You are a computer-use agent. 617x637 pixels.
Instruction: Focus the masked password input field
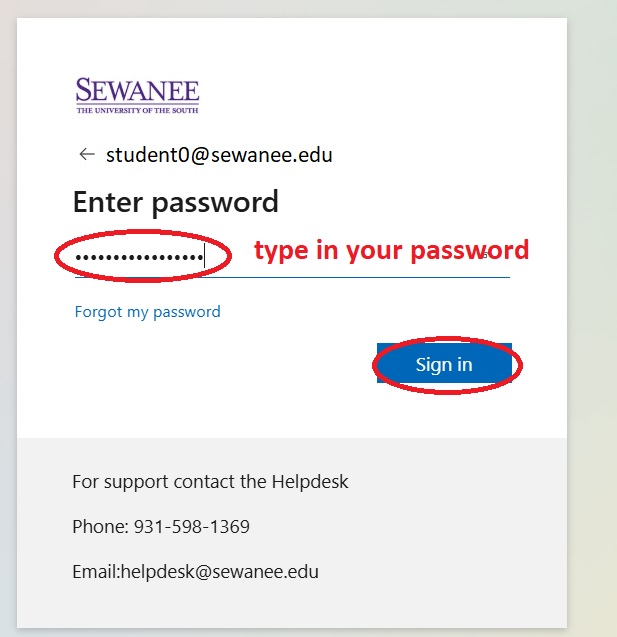292,257
